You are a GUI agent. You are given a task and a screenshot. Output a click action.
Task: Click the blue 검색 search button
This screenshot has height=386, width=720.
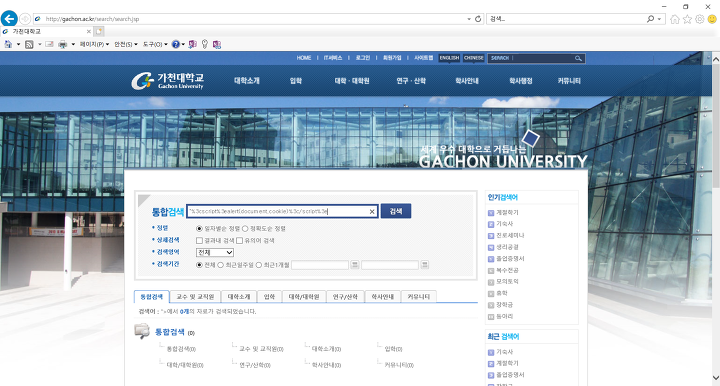[x=396, y=211]
